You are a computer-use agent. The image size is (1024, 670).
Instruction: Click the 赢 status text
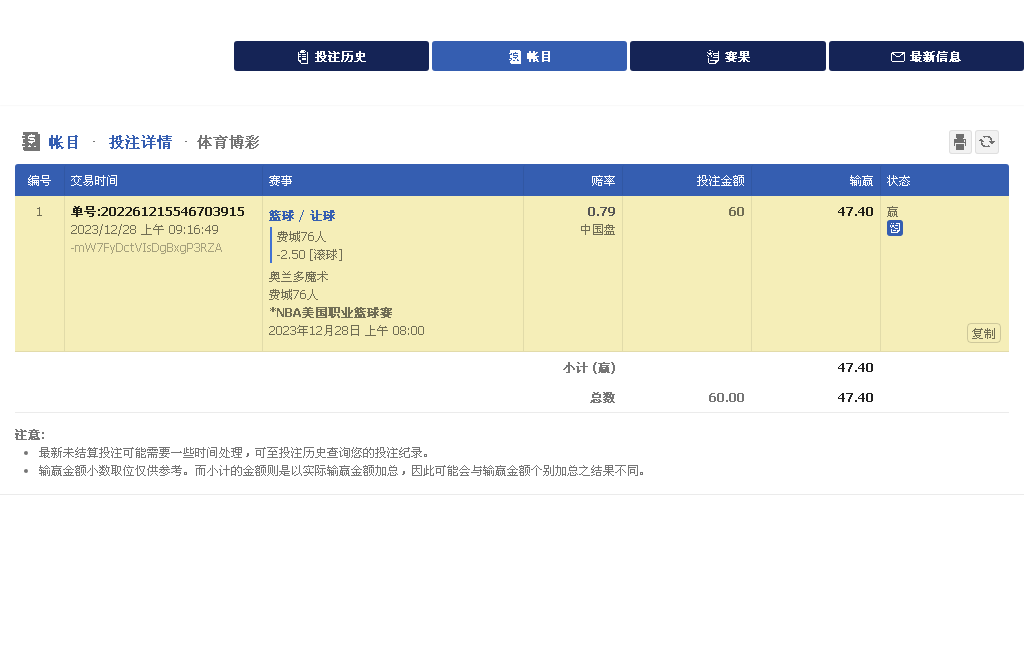pos(893,212)
